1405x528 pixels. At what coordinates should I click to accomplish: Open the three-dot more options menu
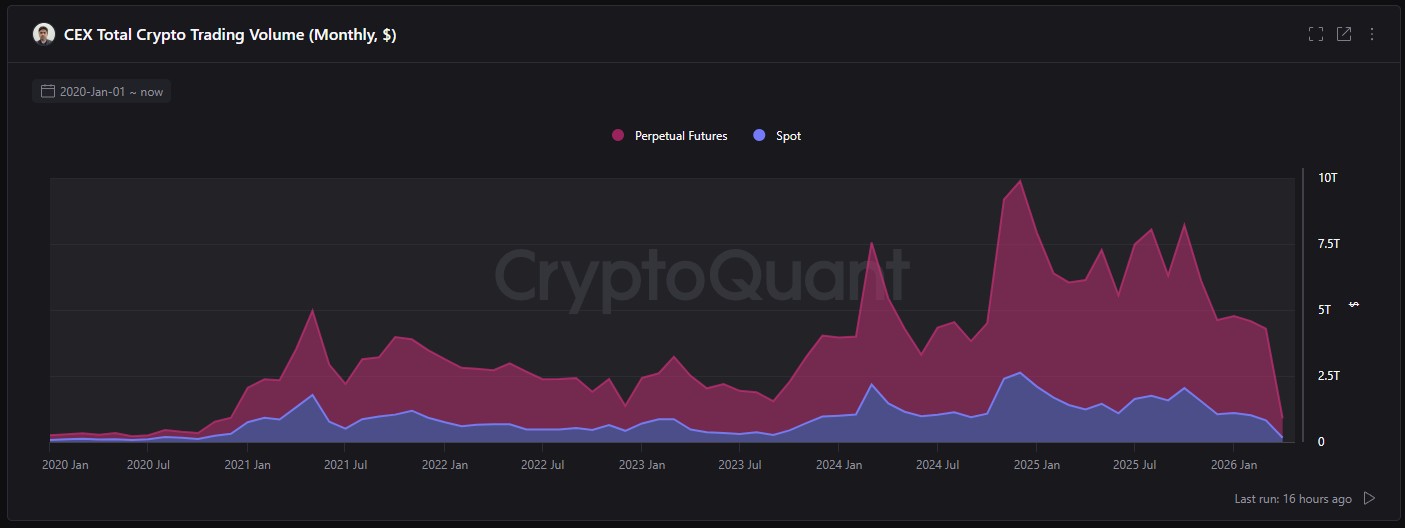click(x=1372, y=35)
